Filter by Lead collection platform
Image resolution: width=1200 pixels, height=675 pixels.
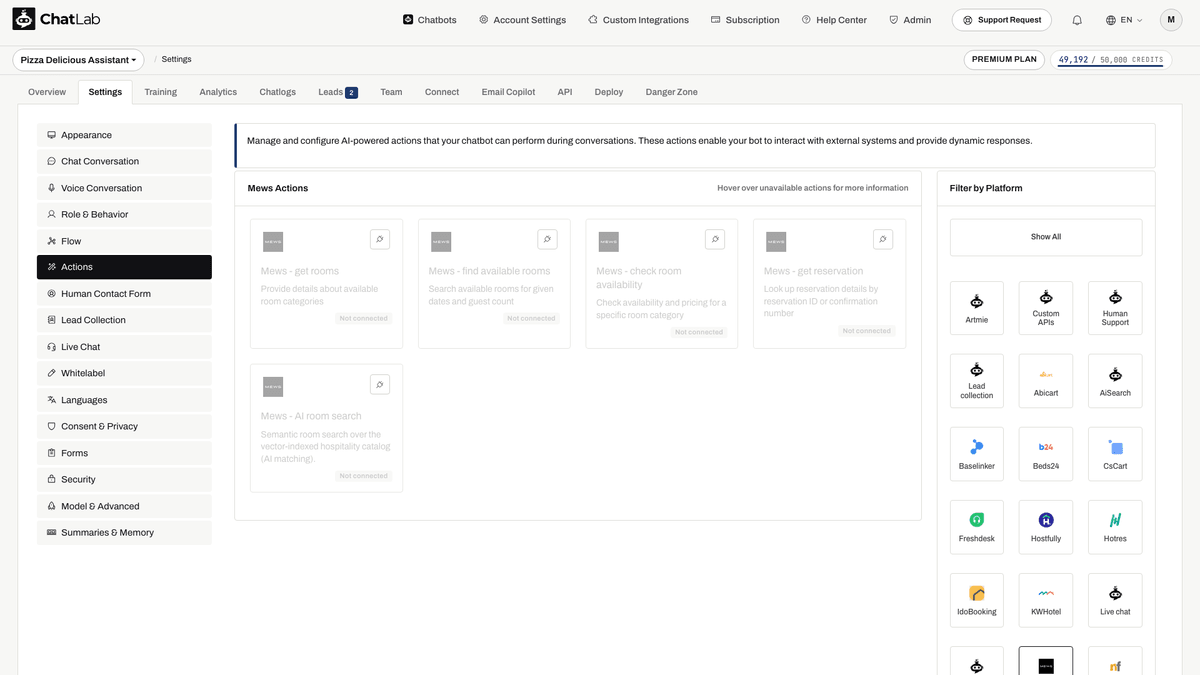tap(977, 381)
